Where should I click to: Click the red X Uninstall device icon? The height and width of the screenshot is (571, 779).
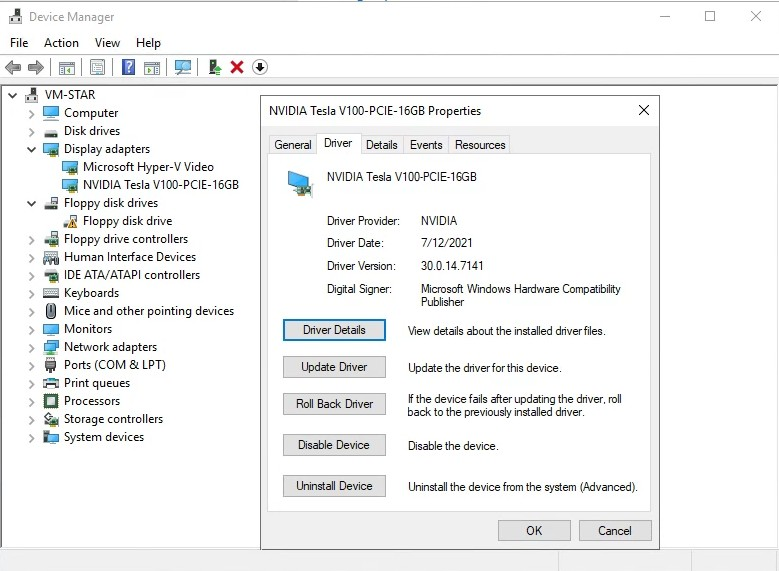pyautogui.click(x=237, y=67)
